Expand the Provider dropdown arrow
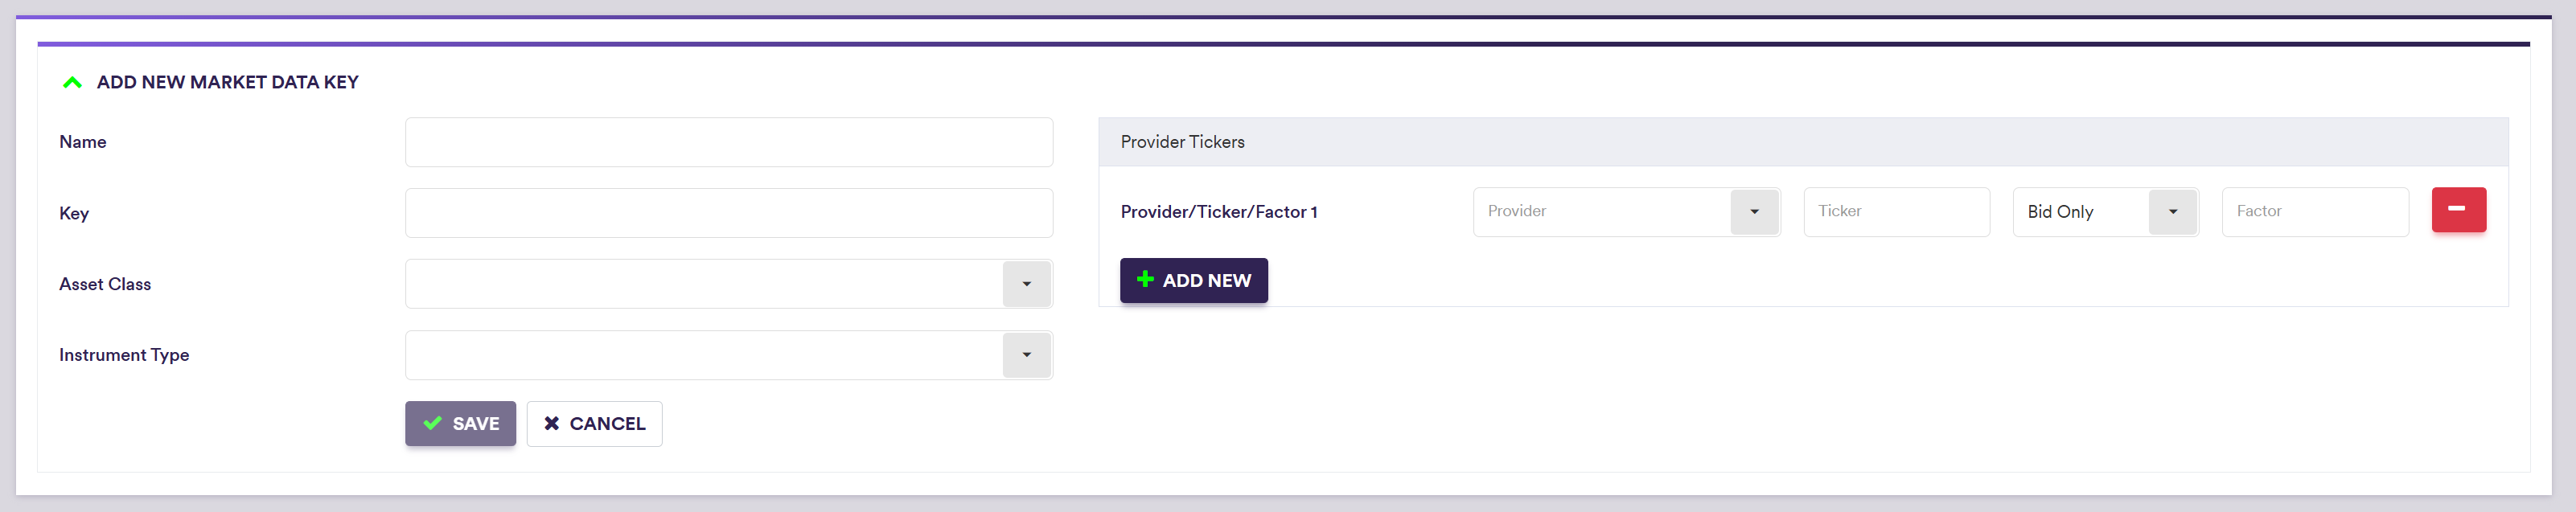 pos(1754,212)
